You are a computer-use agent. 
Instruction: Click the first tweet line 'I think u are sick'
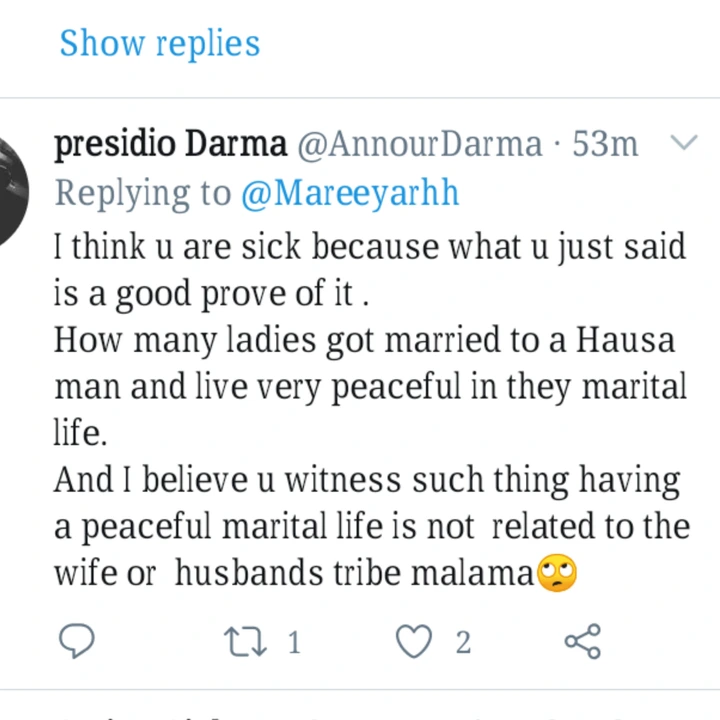tap(177, 246)
